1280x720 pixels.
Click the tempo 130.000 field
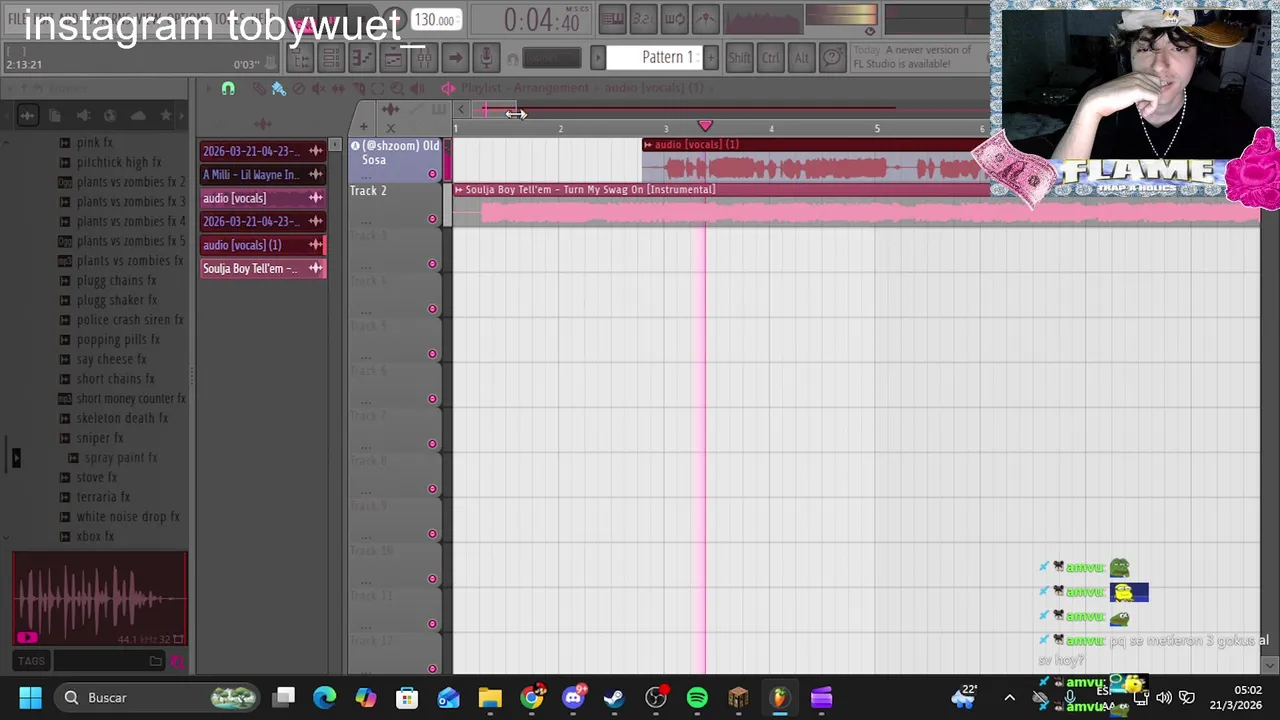pyautogui.click(x=435, y=20)
